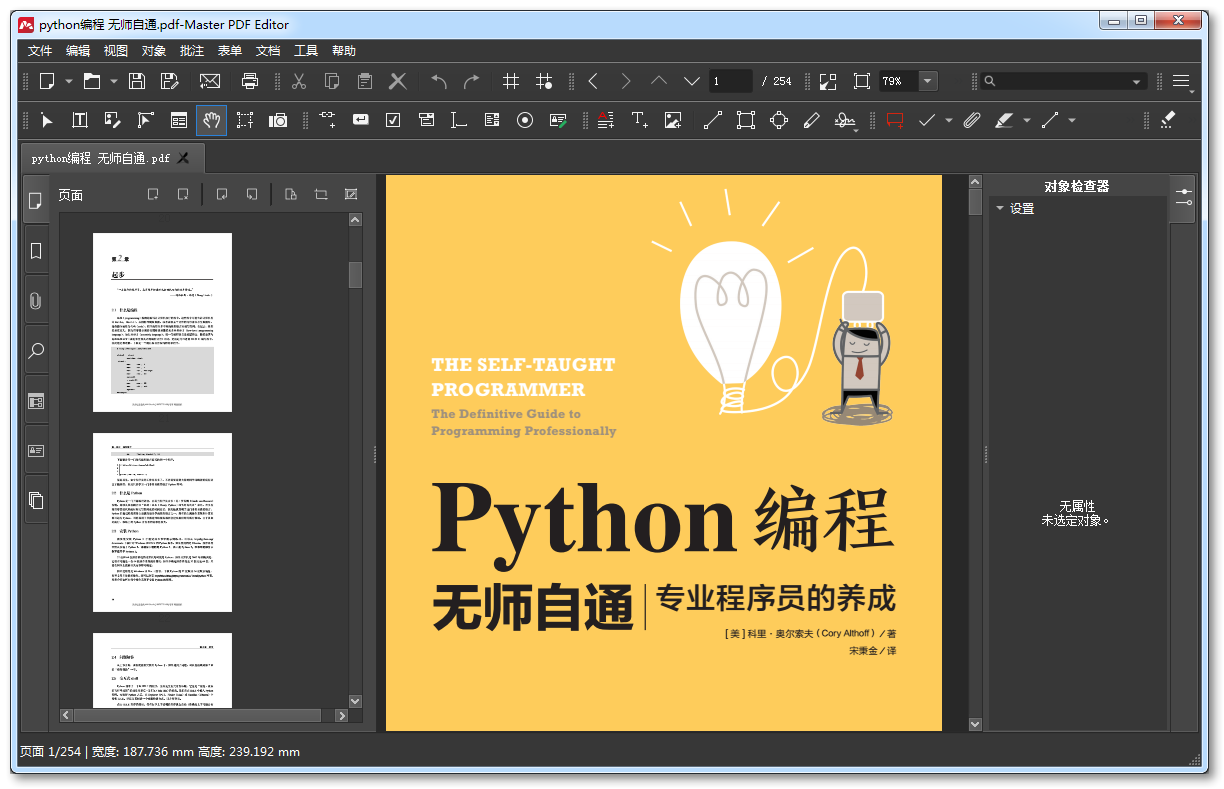1224x789 pixels.
Task: Collapse the 设置 section in Object Inspector
Action: pos(1000,208)
